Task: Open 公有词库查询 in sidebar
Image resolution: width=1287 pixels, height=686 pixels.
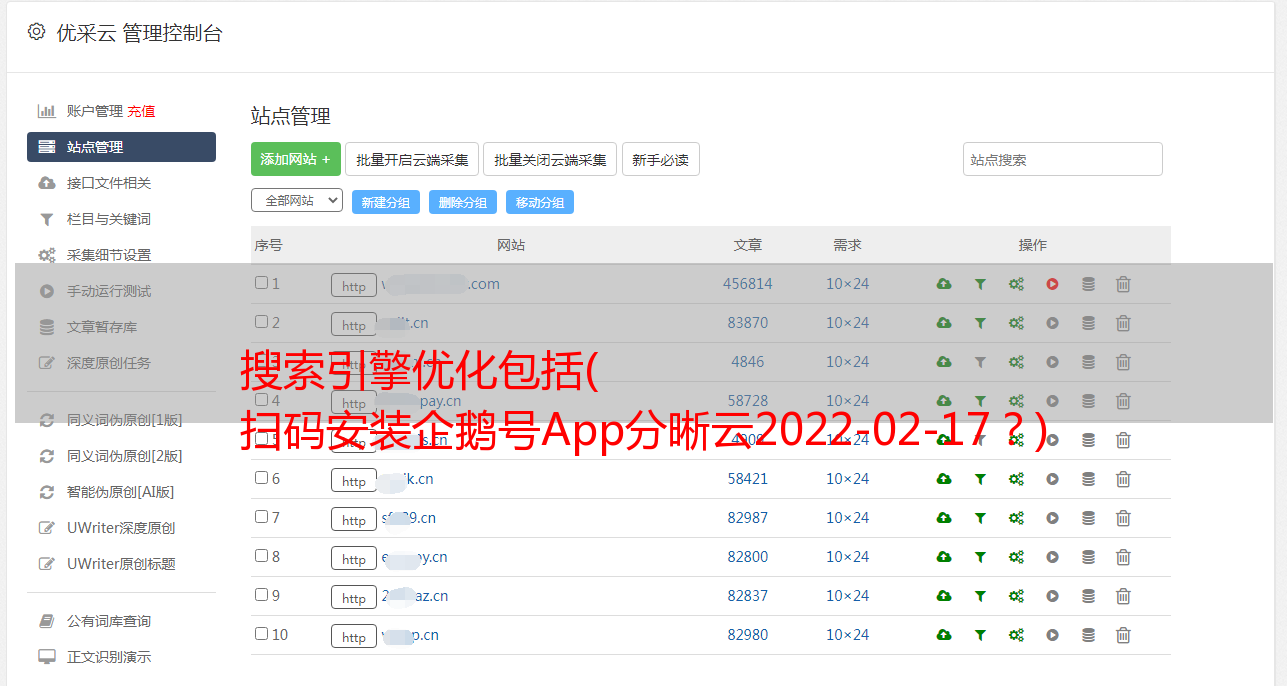Action: pyautogui.click(x=109, y=621)
